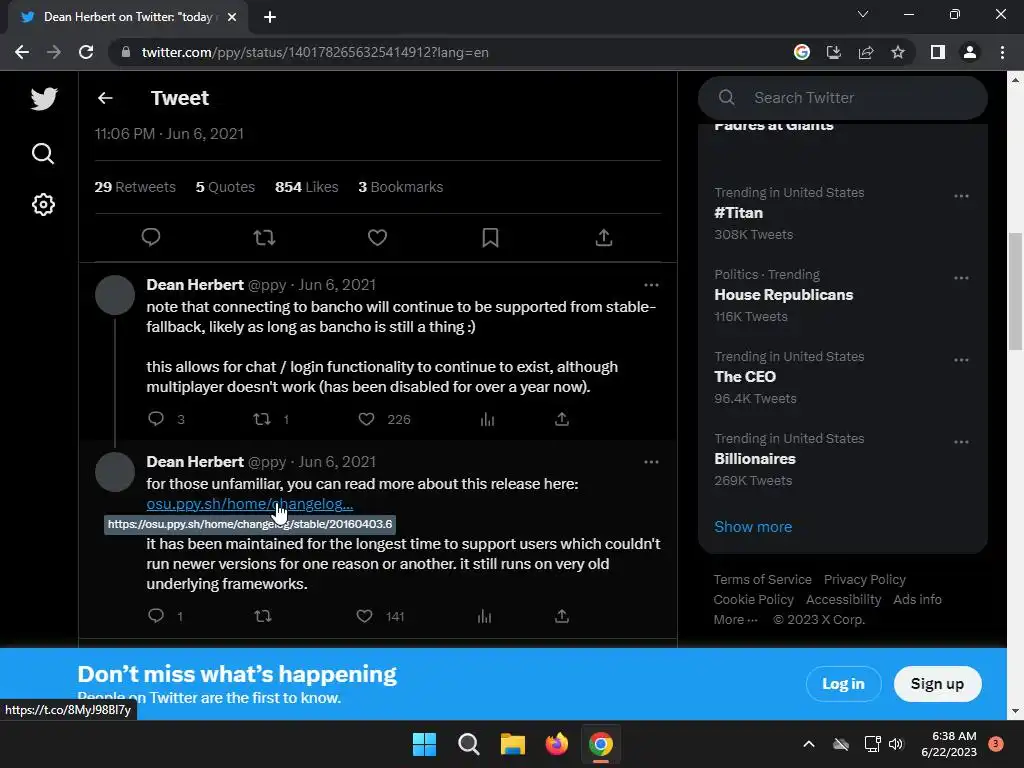
Task: Open Chrome three-dot menu
Action: pyautogui.click(x=1002, y=52)
